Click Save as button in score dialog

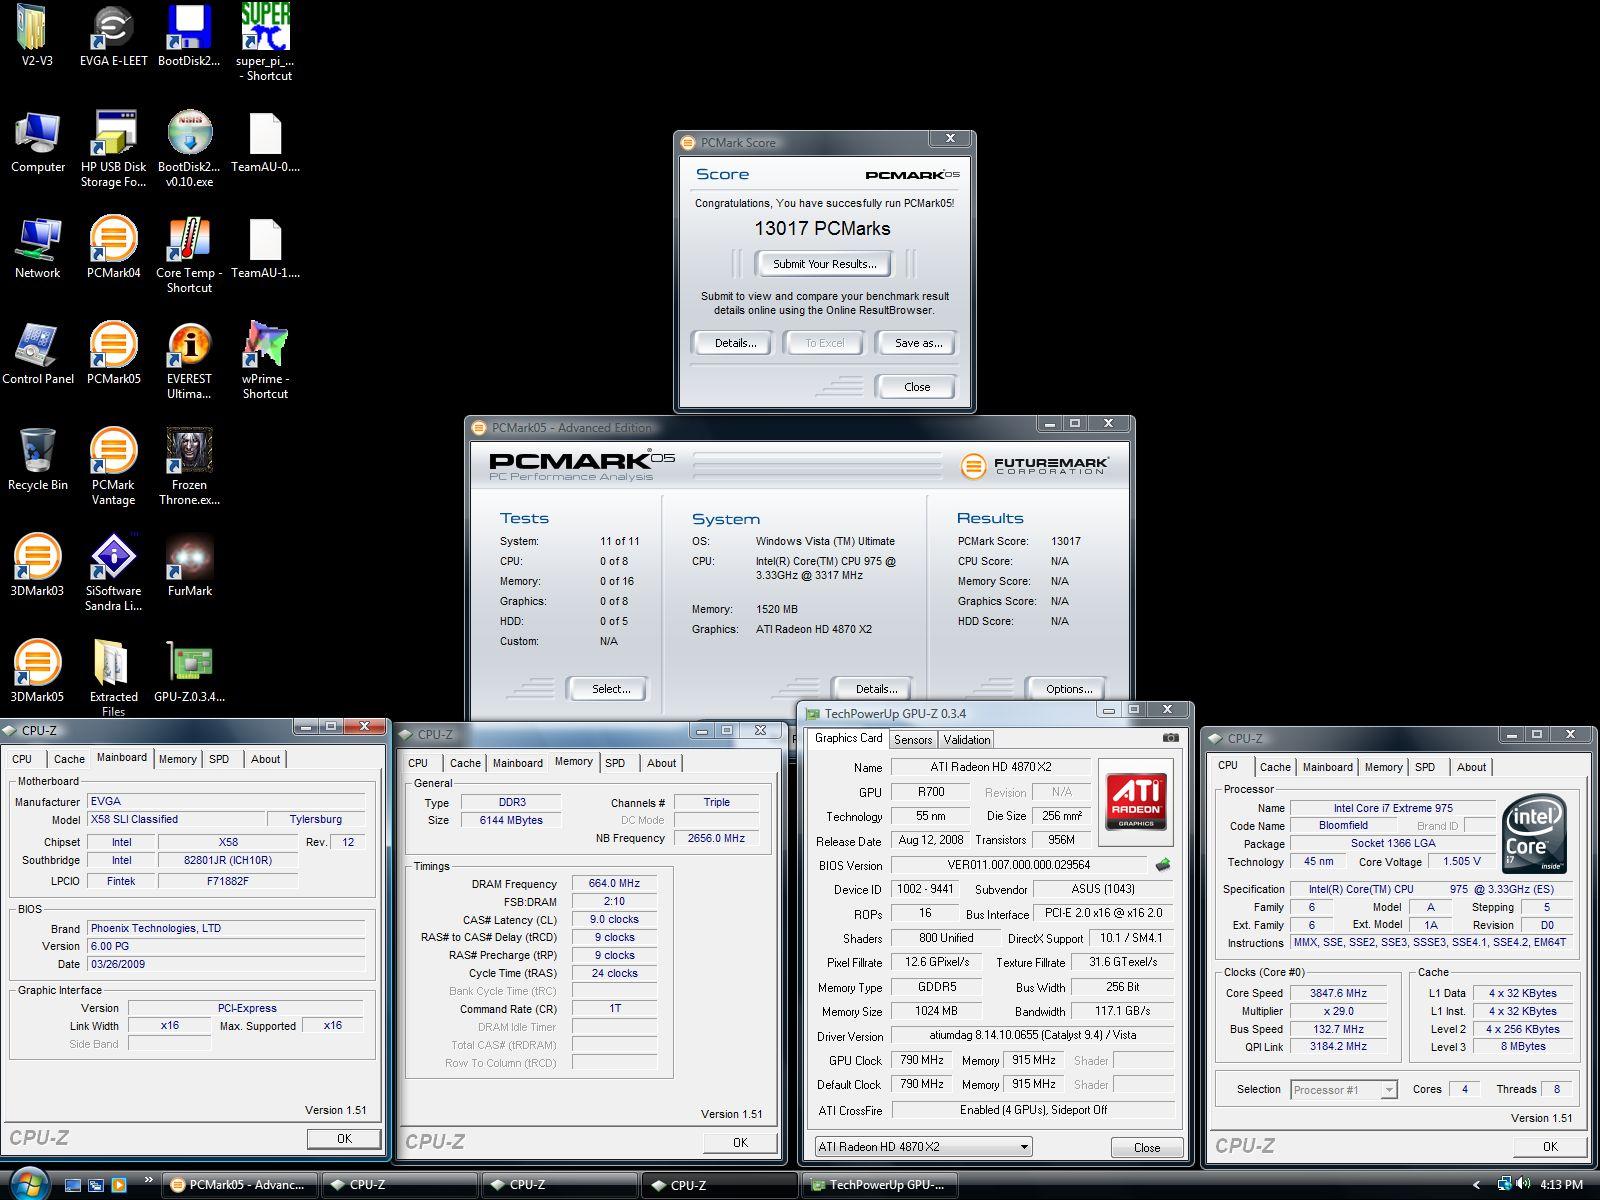pyautogui.click(x=918, y=343)
